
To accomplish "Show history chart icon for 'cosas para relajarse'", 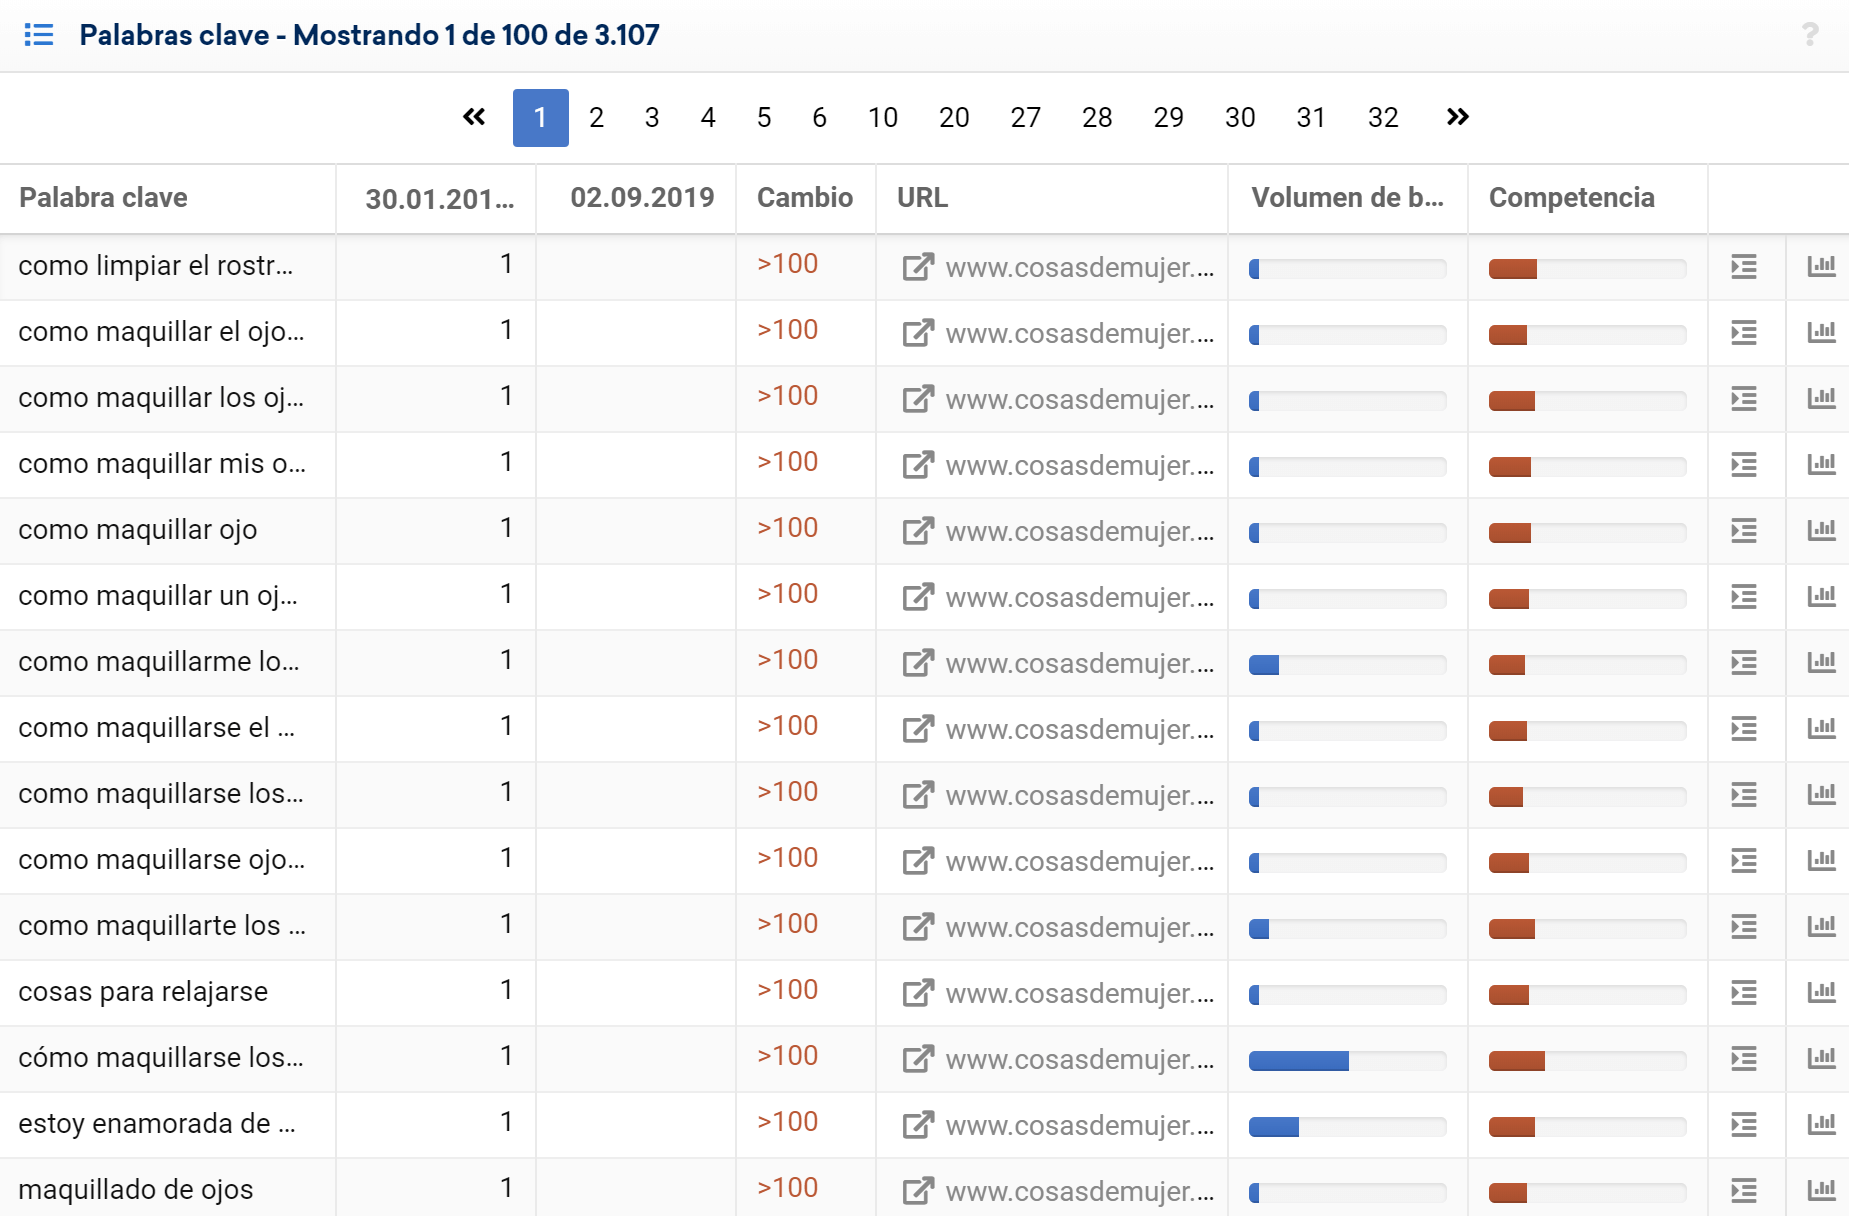I will pyautogui.click(x=1821, y=992).
